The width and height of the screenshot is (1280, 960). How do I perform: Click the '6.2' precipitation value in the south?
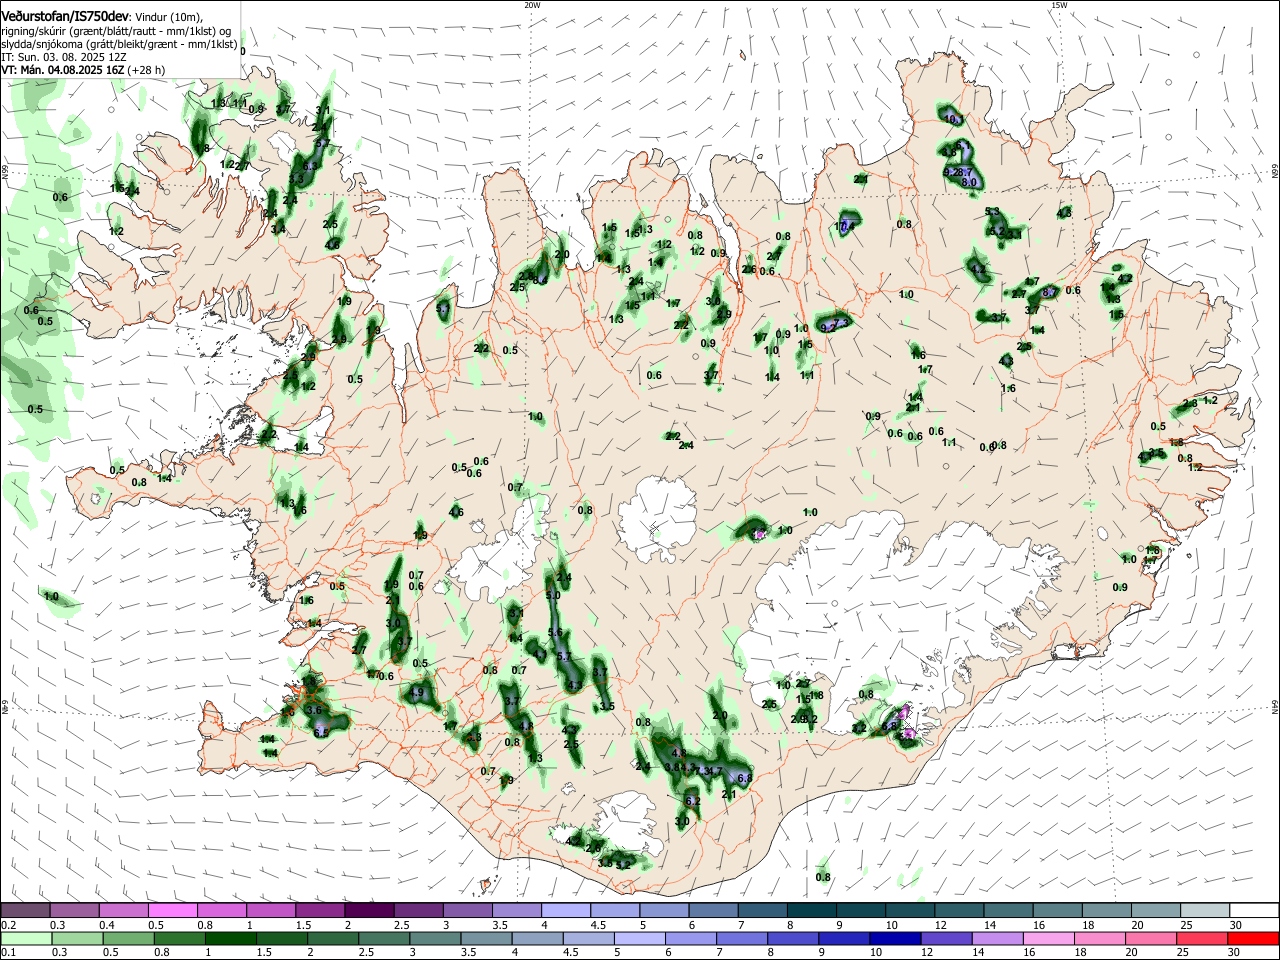[693, 801]
